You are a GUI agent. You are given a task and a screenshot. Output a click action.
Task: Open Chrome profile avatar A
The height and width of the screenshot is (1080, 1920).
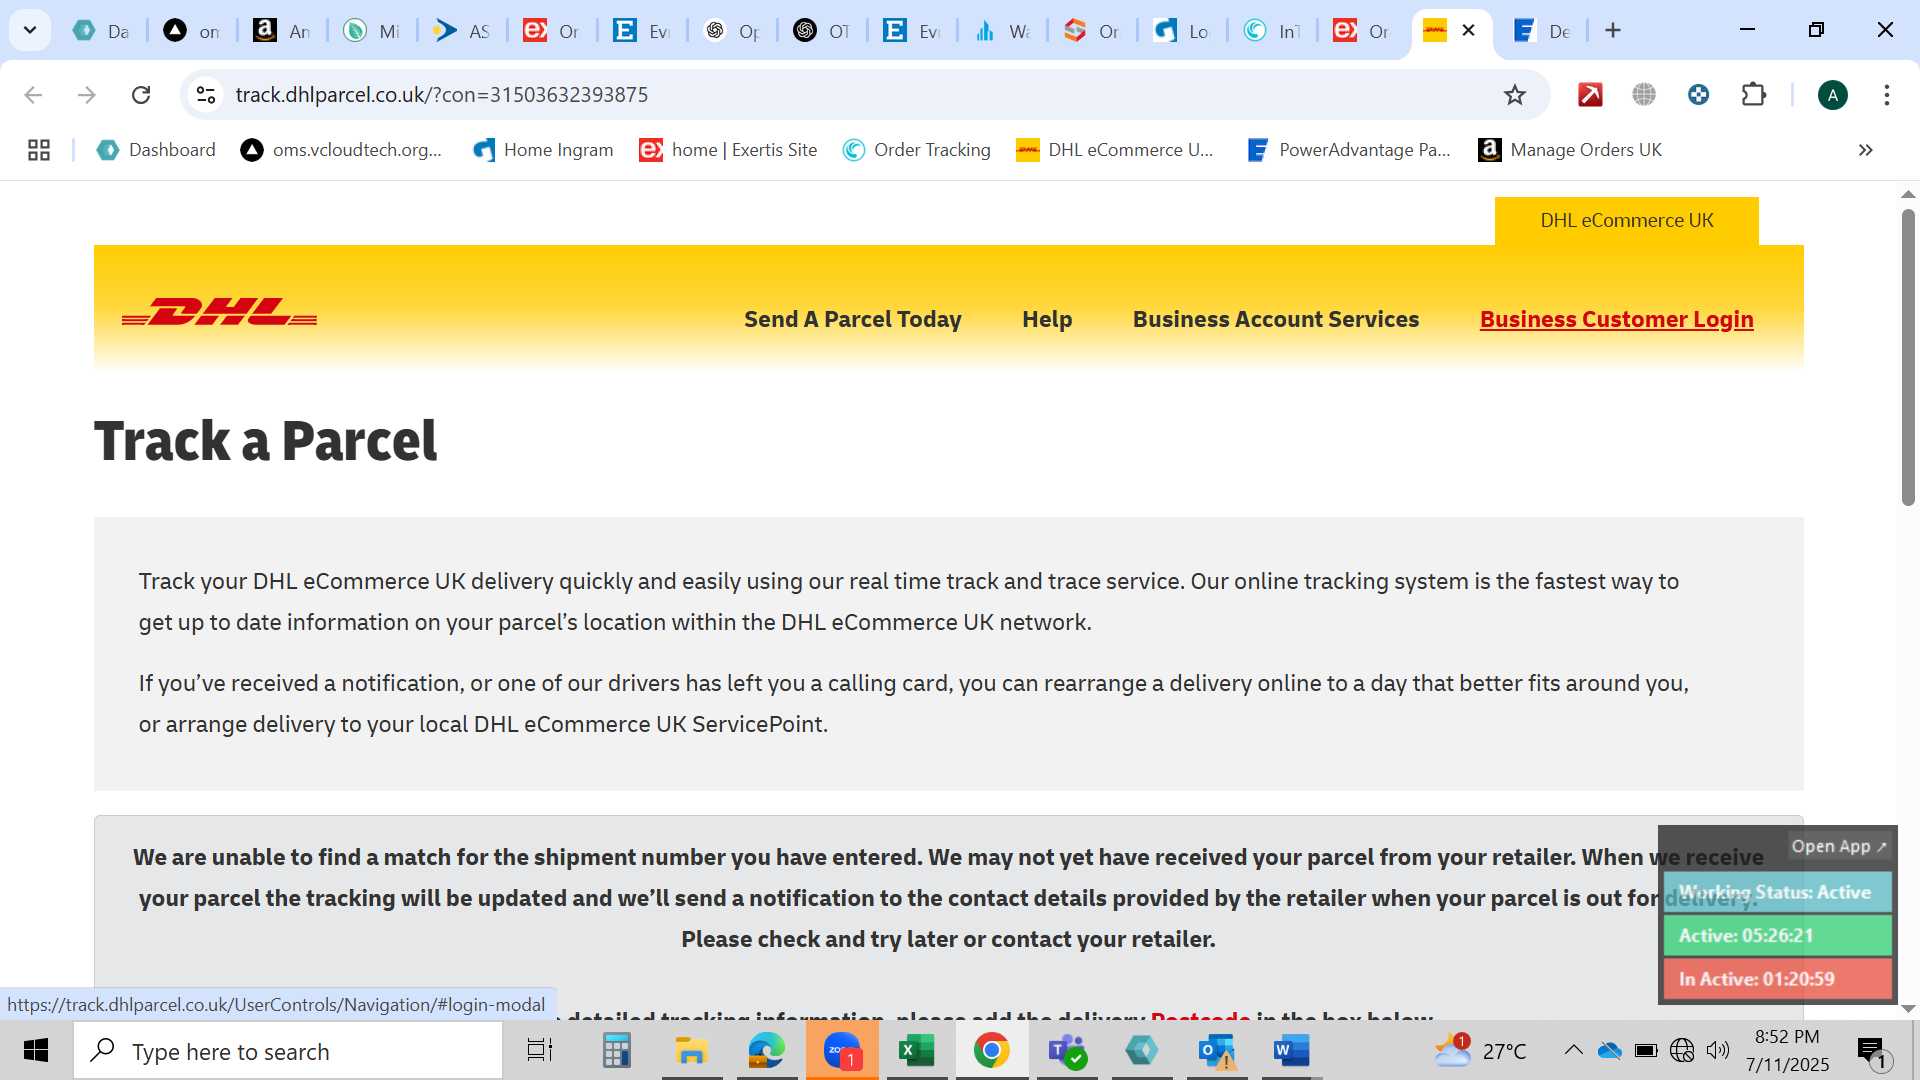[x=1832, y=95]
